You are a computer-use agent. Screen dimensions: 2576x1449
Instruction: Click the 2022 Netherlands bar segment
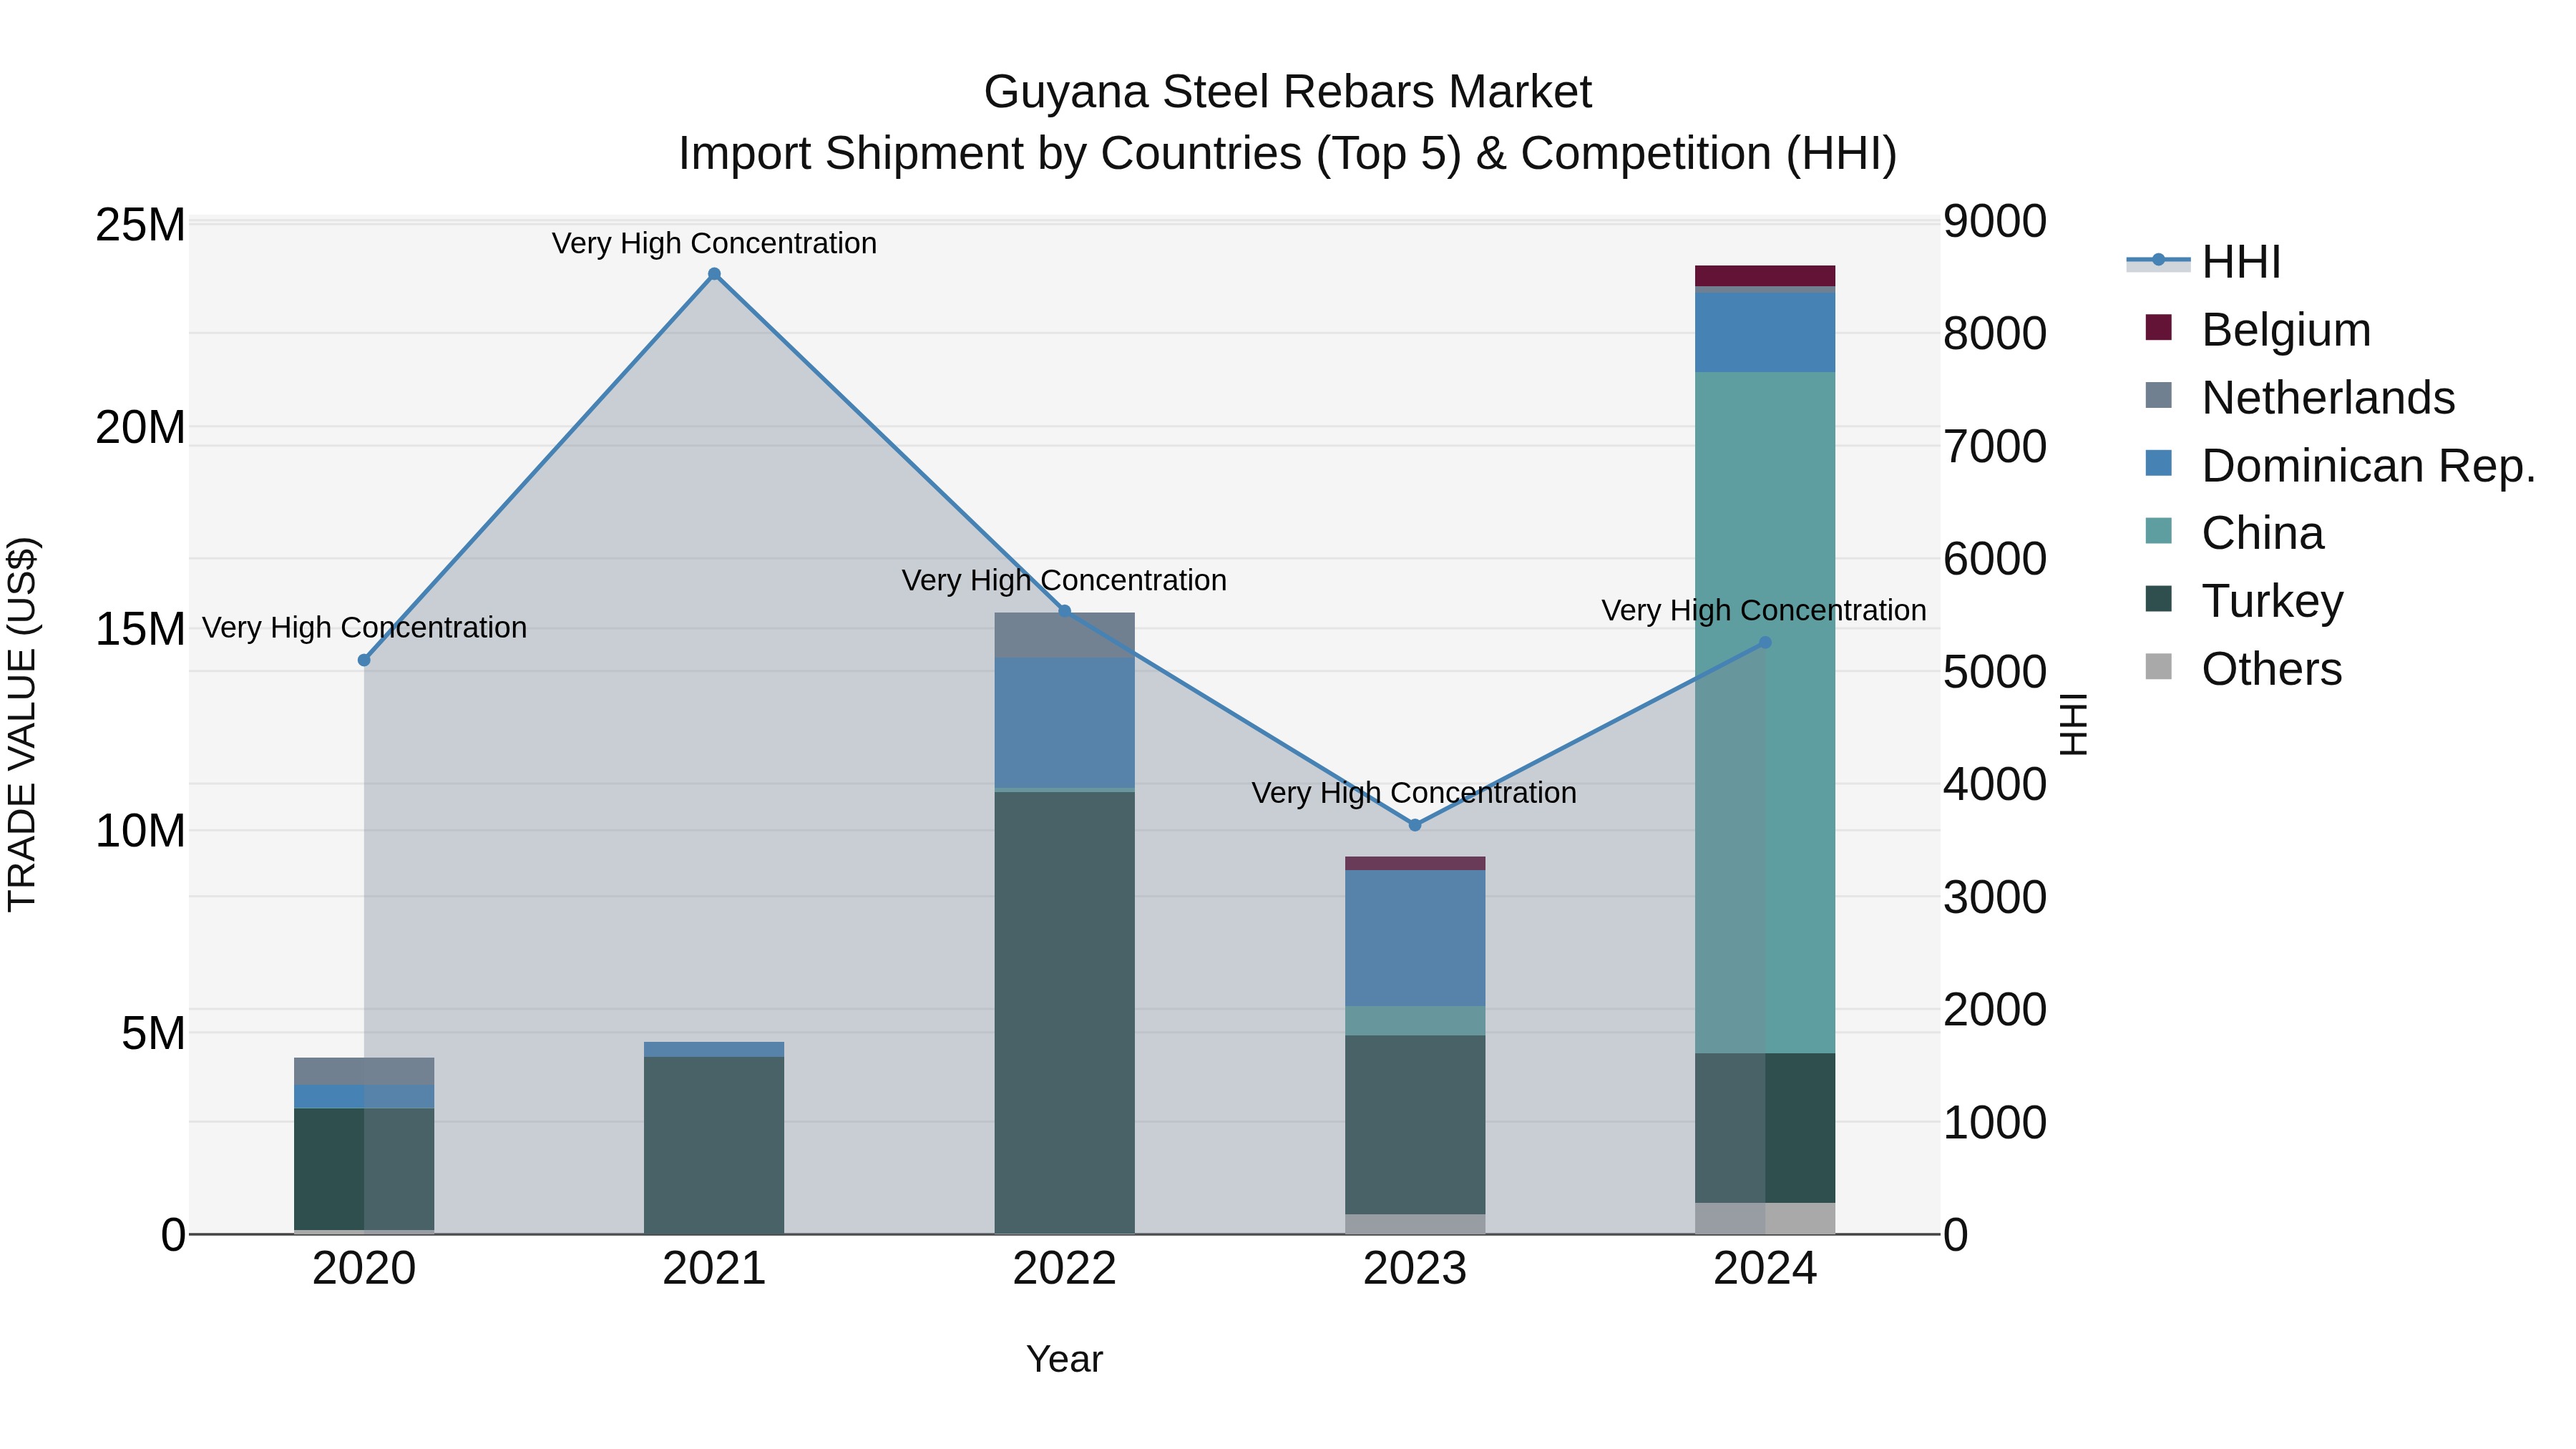(x=1064, y=635)
